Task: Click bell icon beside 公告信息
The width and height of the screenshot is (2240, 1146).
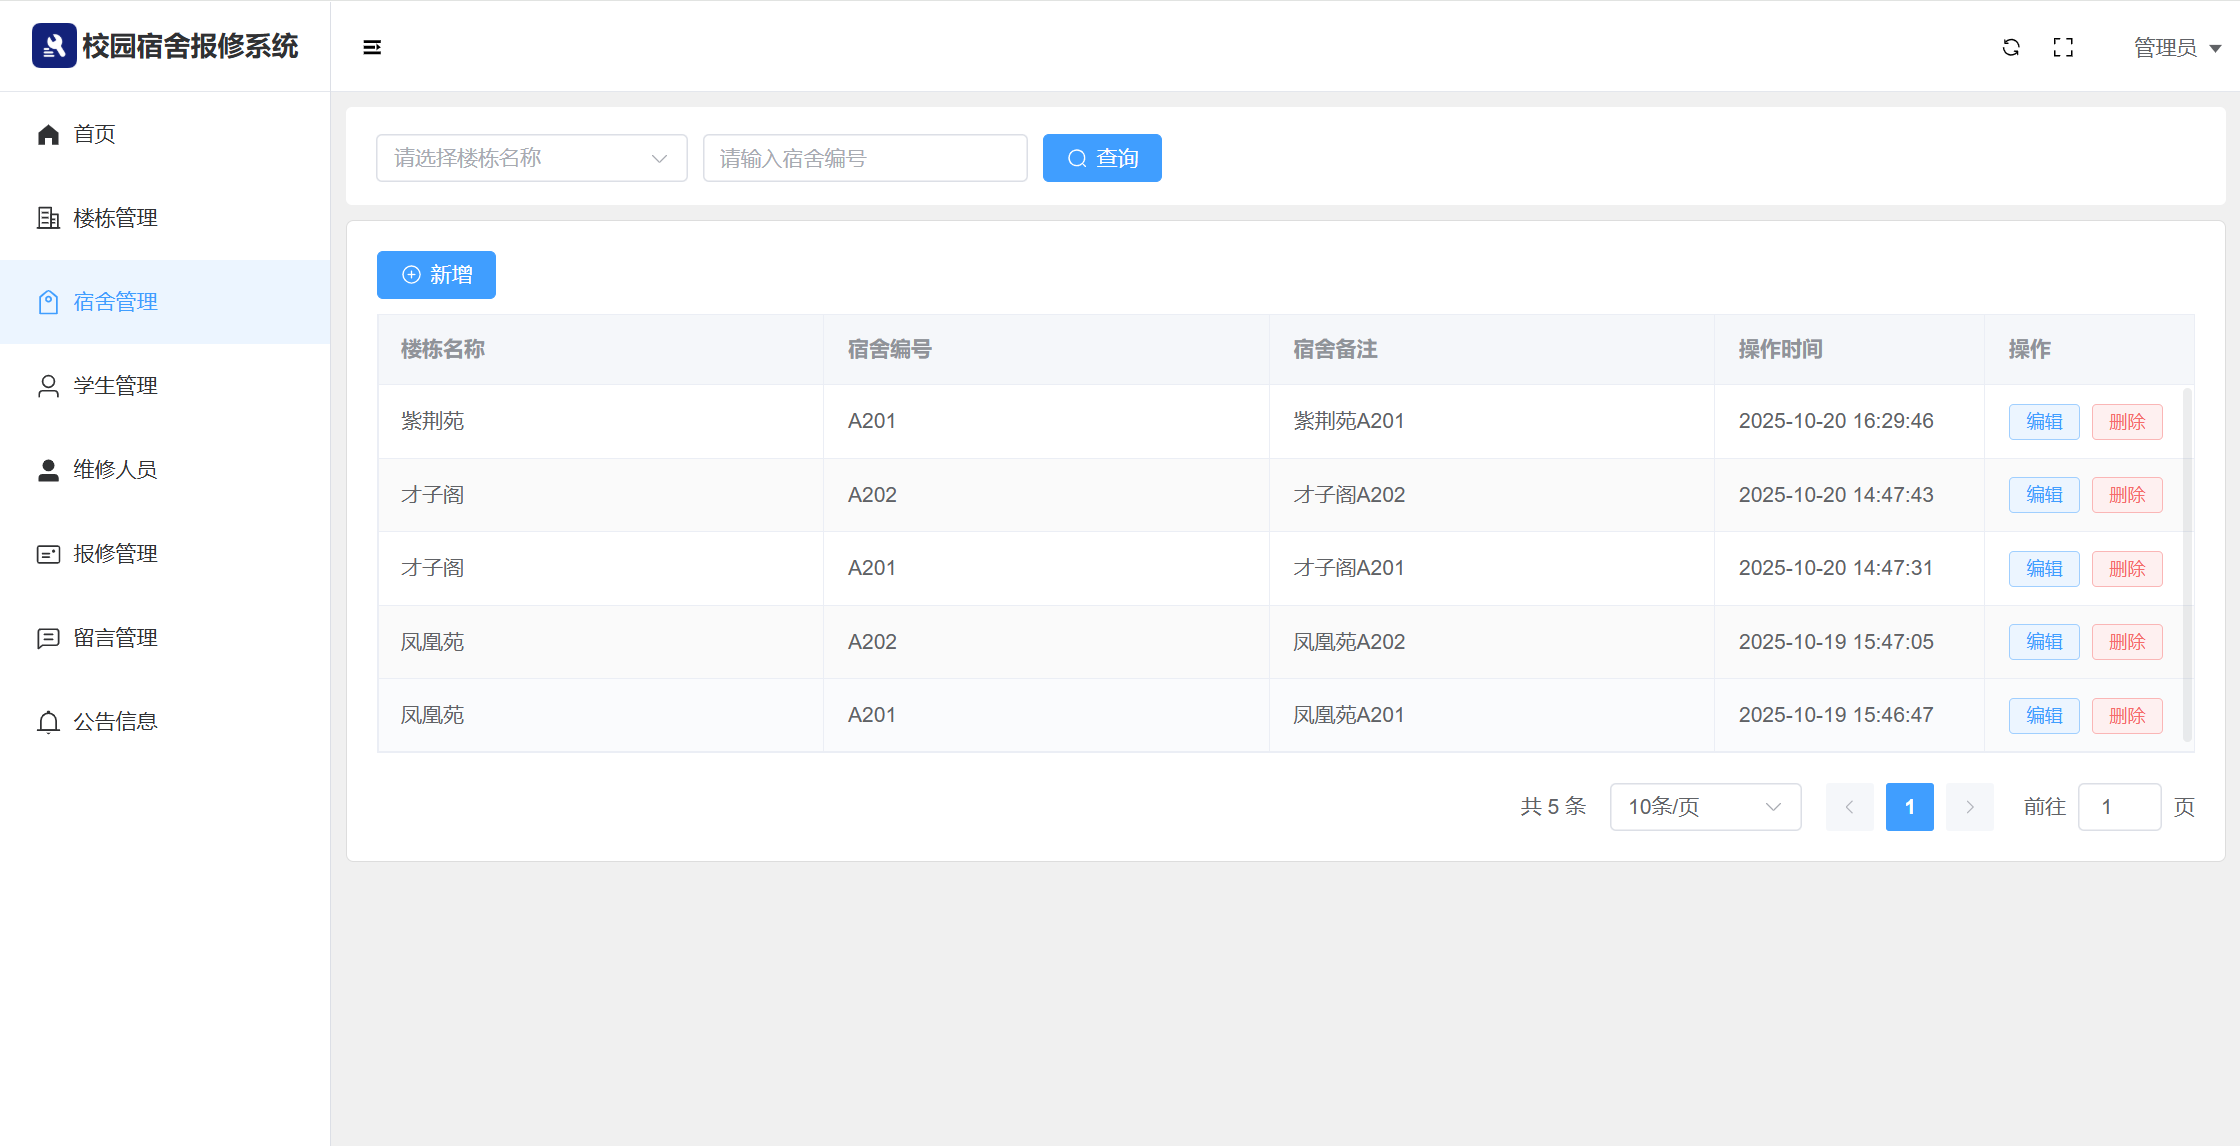Action: pos(48,722)
